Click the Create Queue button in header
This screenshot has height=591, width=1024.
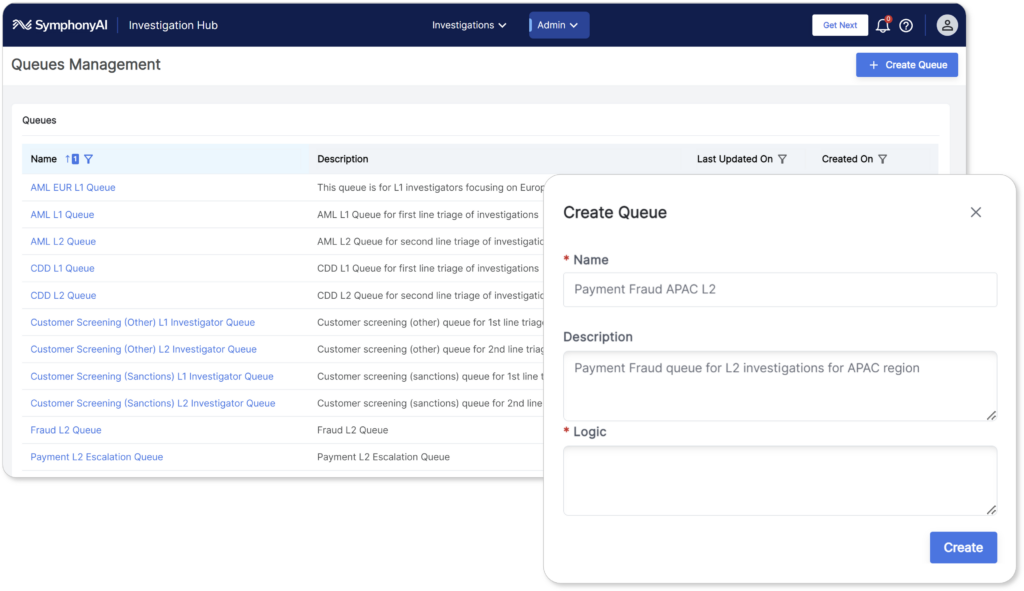[907, 65]
